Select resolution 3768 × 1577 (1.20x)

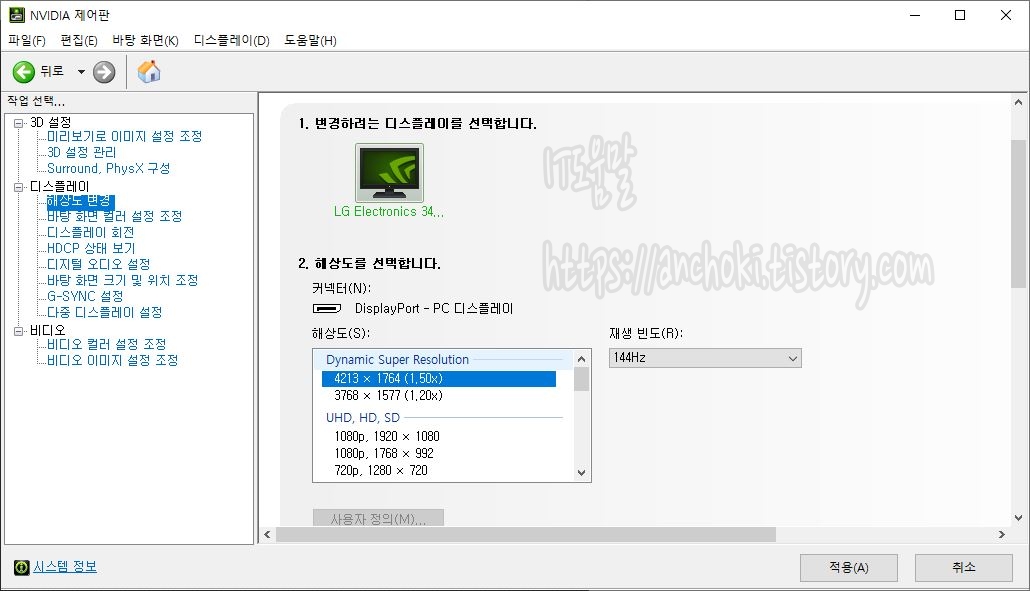click(388, 395)
